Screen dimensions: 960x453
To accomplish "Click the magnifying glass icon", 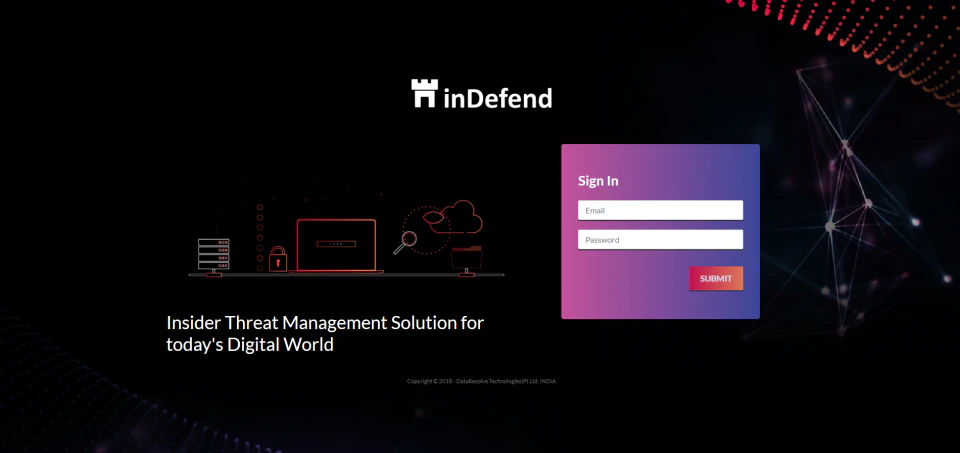I will coord(405,242).
